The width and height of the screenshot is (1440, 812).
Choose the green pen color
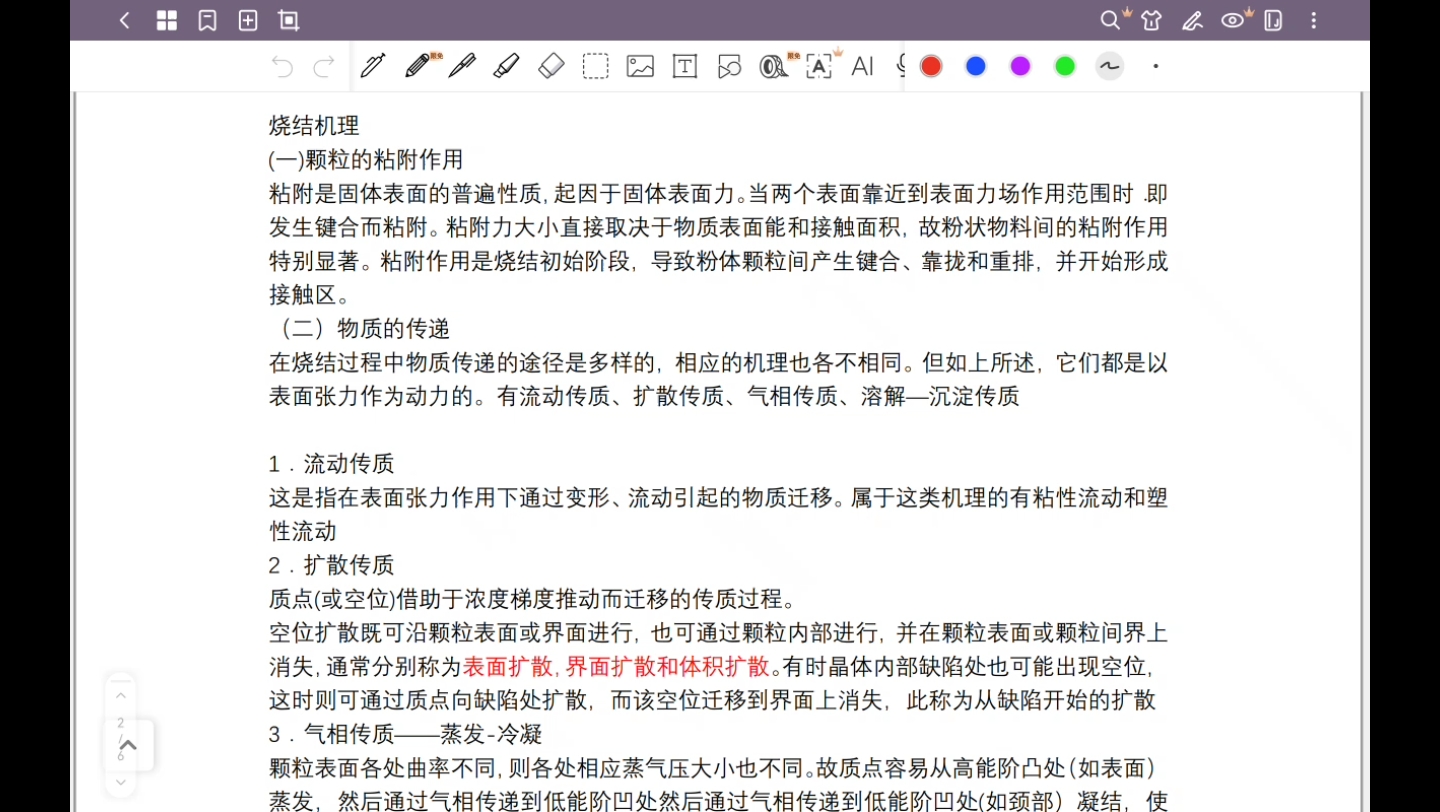tap(1065, 66)
